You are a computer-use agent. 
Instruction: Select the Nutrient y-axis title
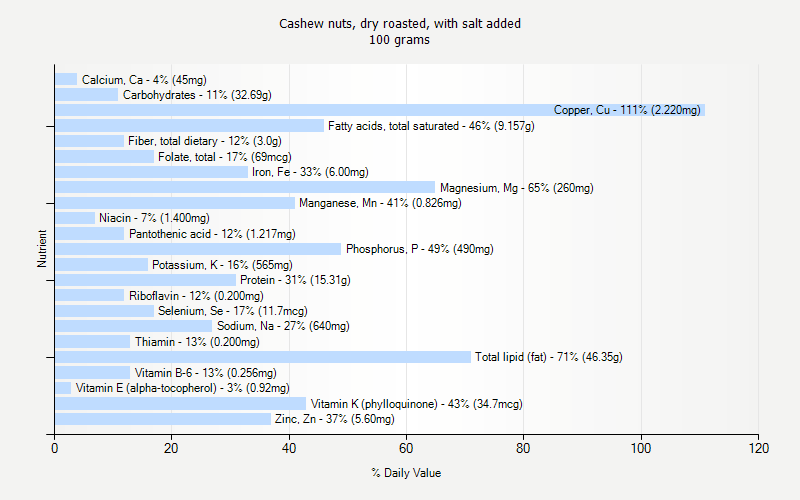(x=42, y=248)
